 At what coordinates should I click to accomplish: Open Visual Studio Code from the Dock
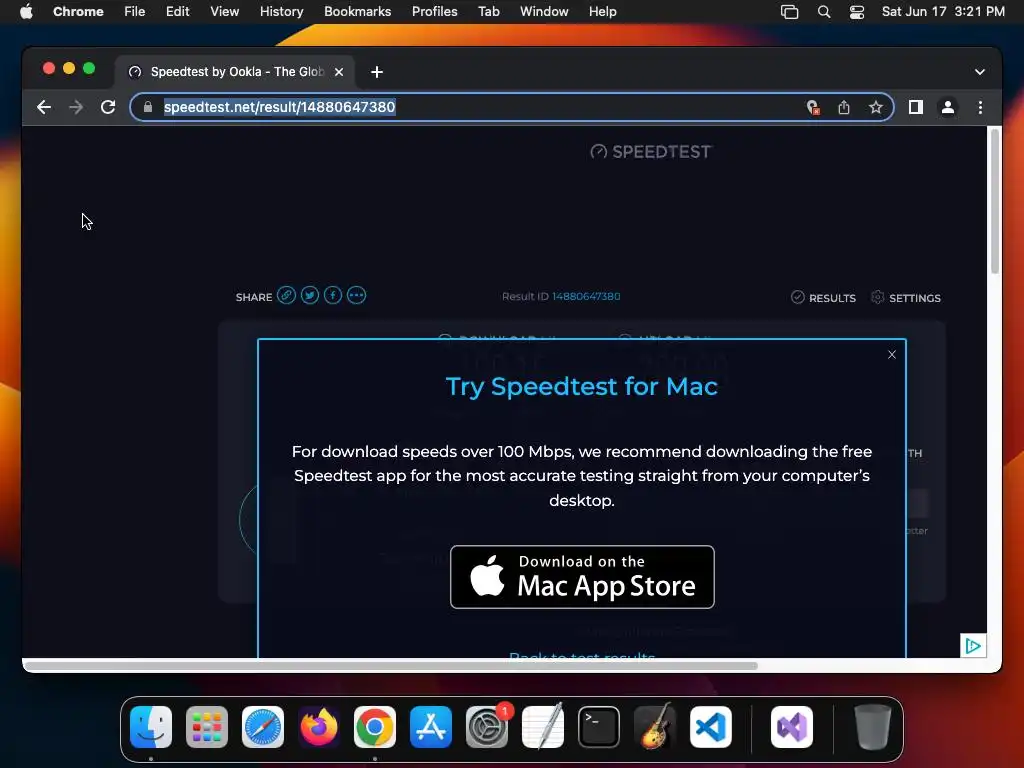coord(711,727)
